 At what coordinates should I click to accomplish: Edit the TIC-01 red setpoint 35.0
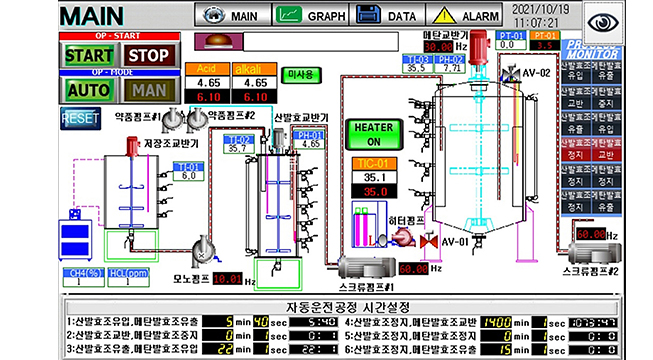point(375,192)
